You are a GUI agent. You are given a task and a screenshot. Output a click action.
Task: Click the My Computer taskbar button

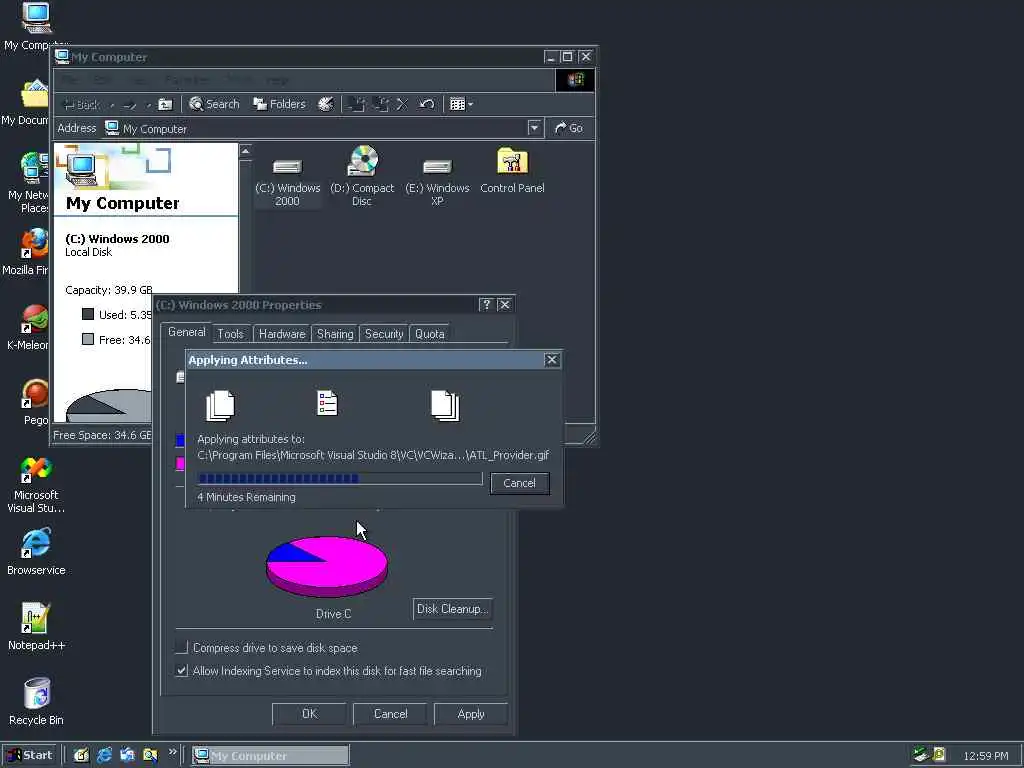tap(271, 756)
